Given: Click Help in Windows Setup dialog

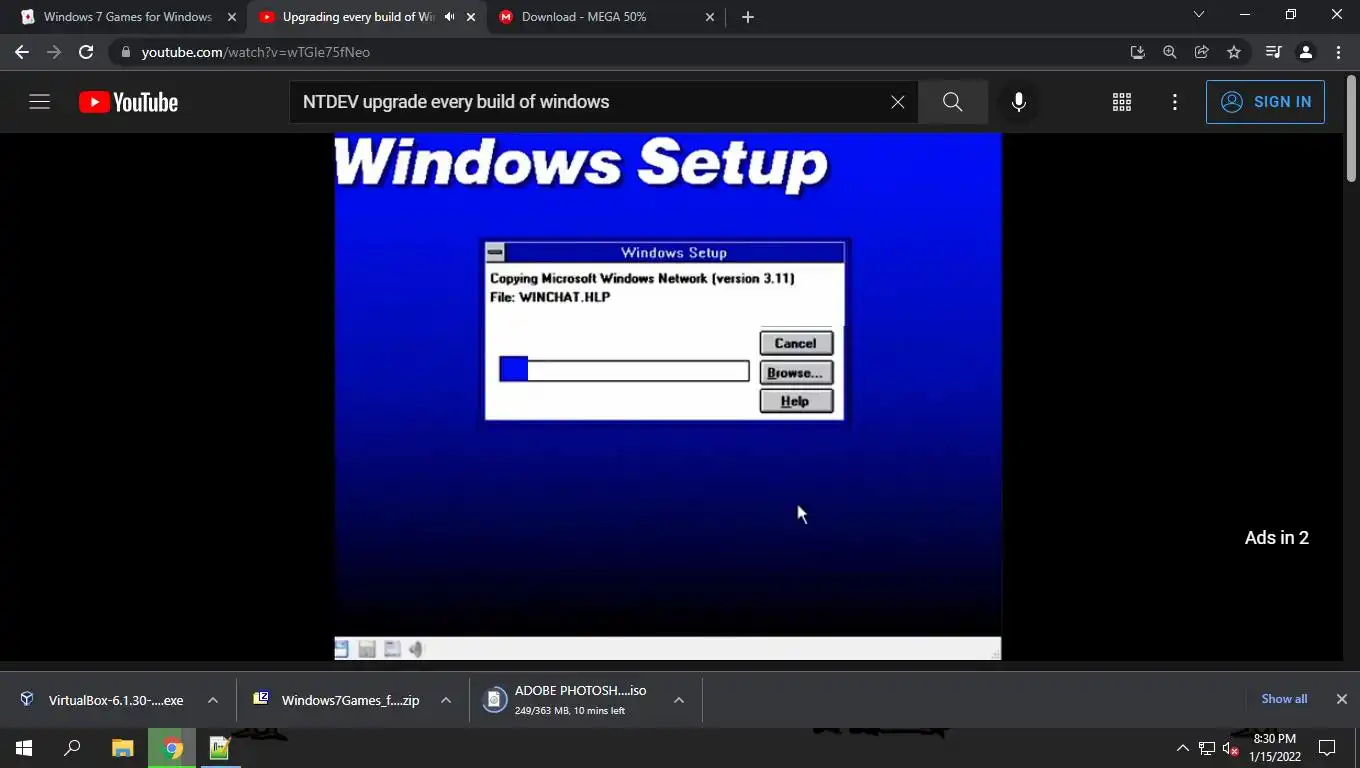Looking at the screenshot, I should [x=796, y=401].
